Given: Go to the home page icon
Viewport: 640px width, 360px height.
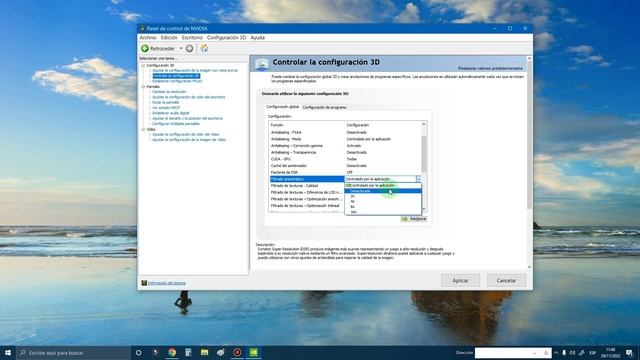Looking at the screenshot, I should (204, 49).
